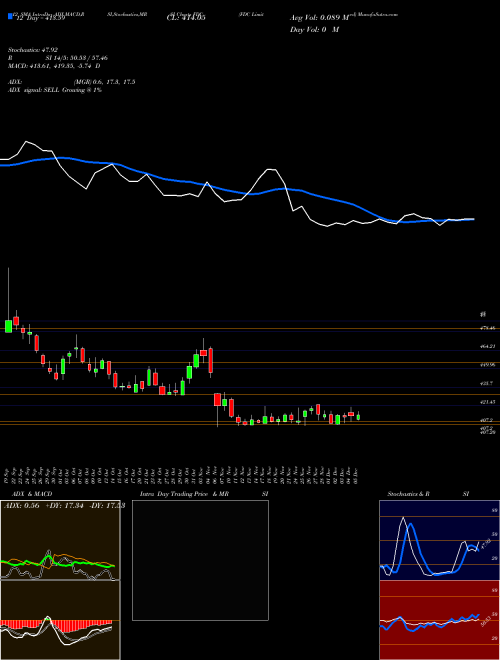Viewport: 500px width, 660px height.
Task: Click 'ADX signal: SELL Growing @ 1%' text
Action: click(x=55, y=90)
